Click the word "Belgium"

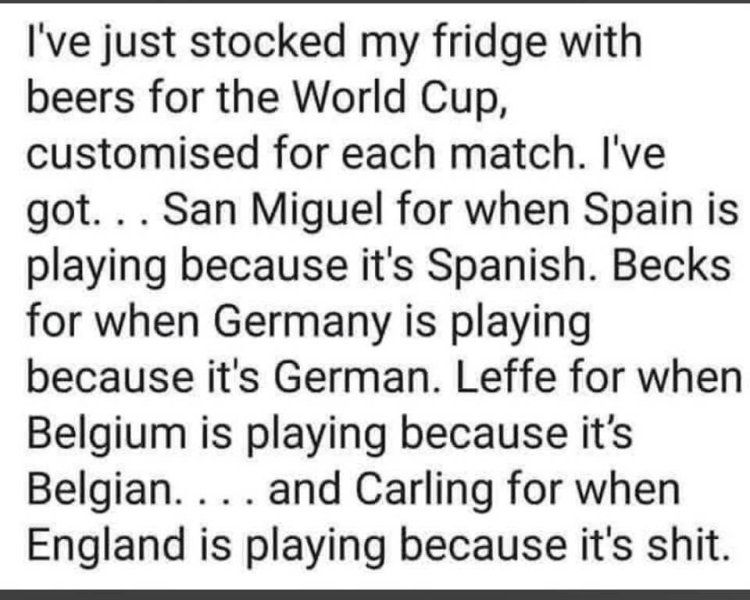tap(107, 433)
